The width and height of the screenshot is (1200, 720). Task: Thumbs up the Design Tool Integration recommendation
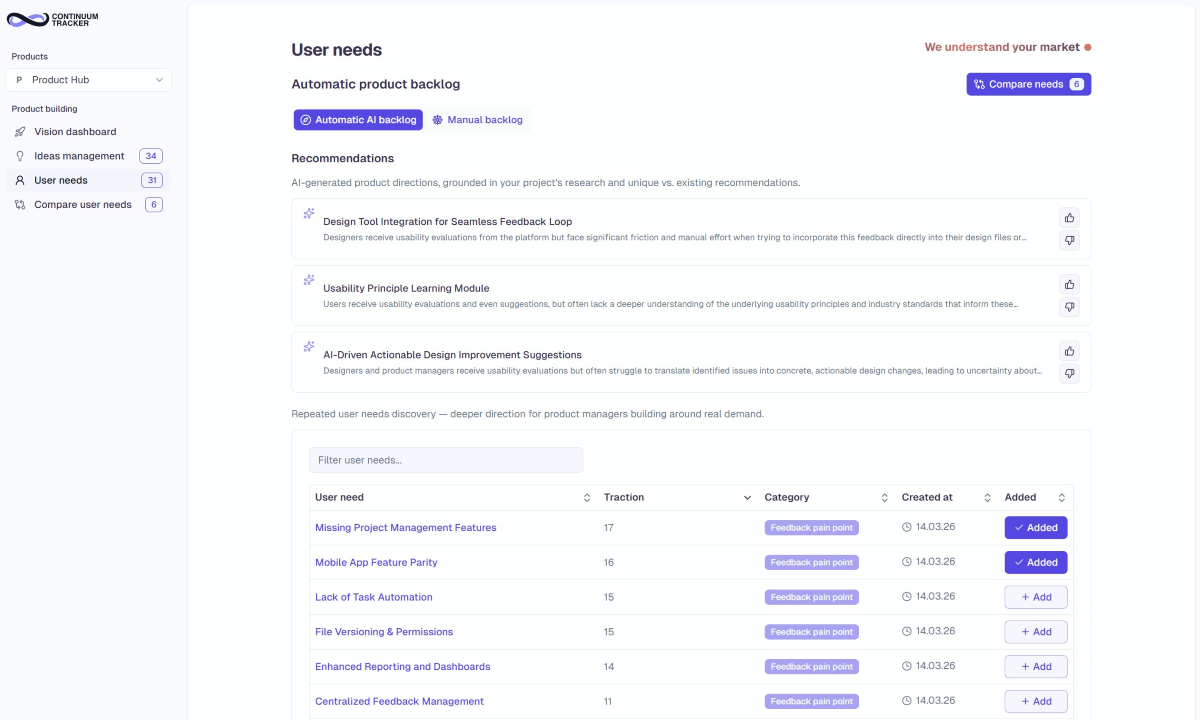point(1069,218)
